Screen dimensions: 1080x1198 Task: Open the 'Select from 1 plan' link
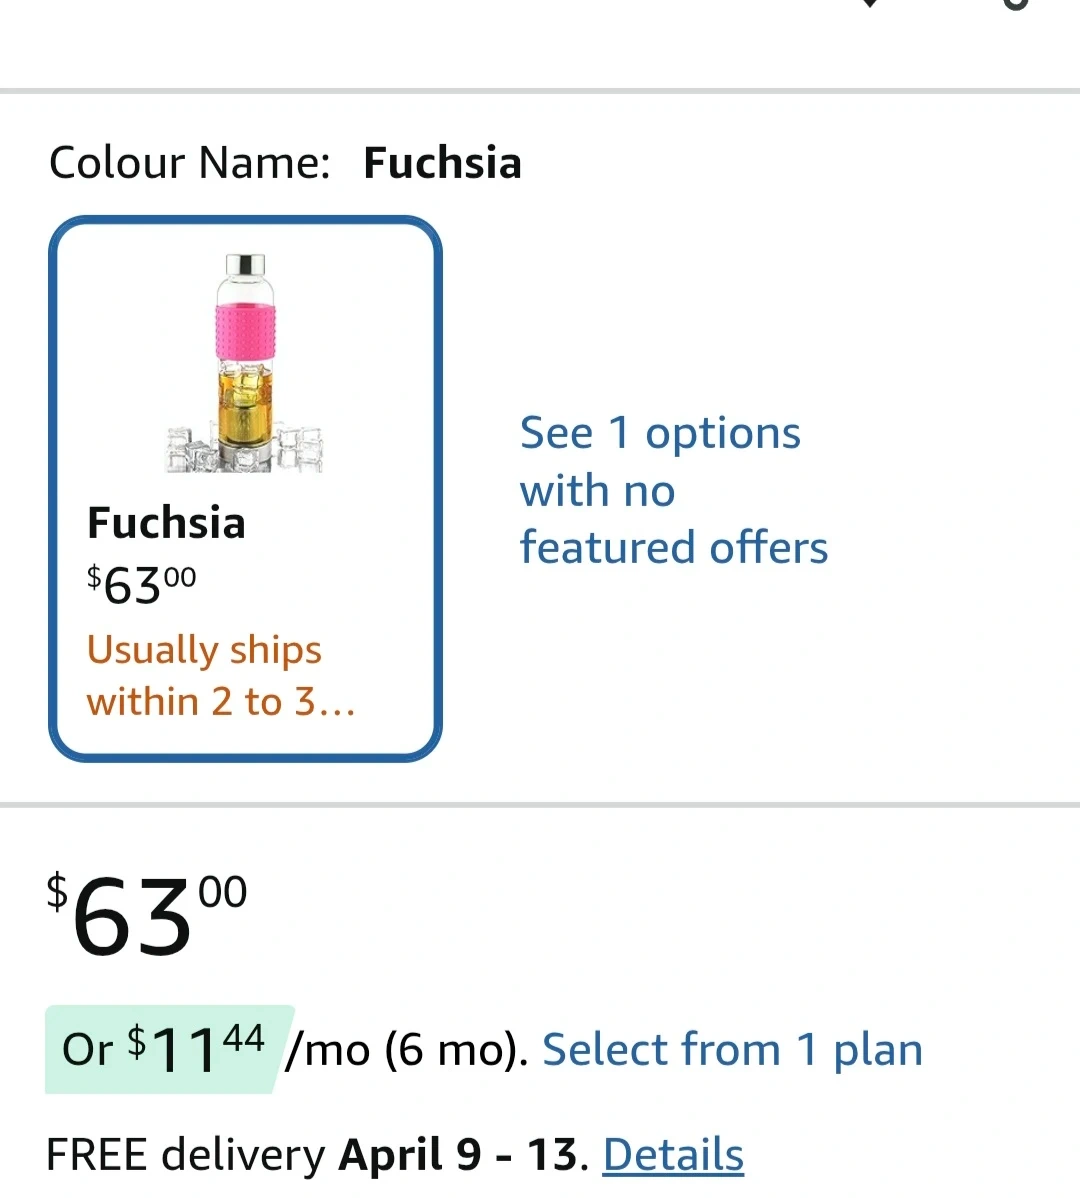pos(732,1049)
